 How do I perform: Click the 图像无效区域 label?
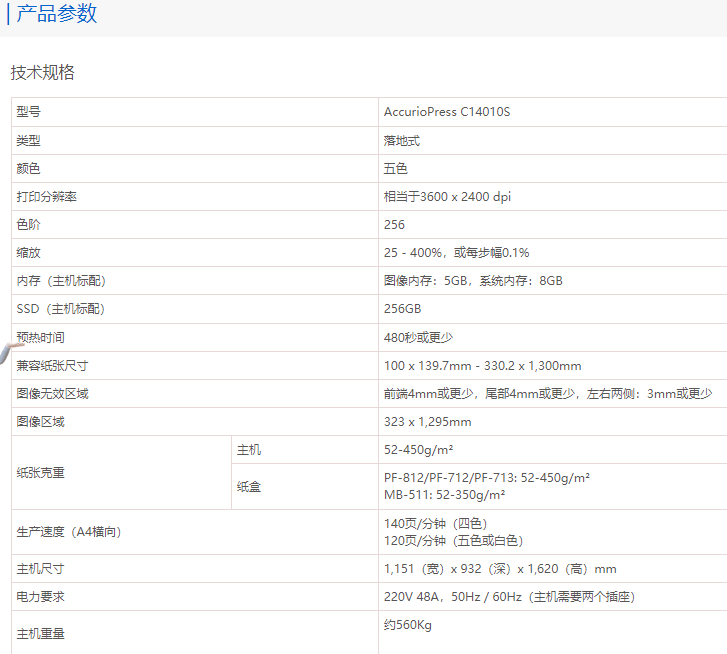tap(52, 394)
